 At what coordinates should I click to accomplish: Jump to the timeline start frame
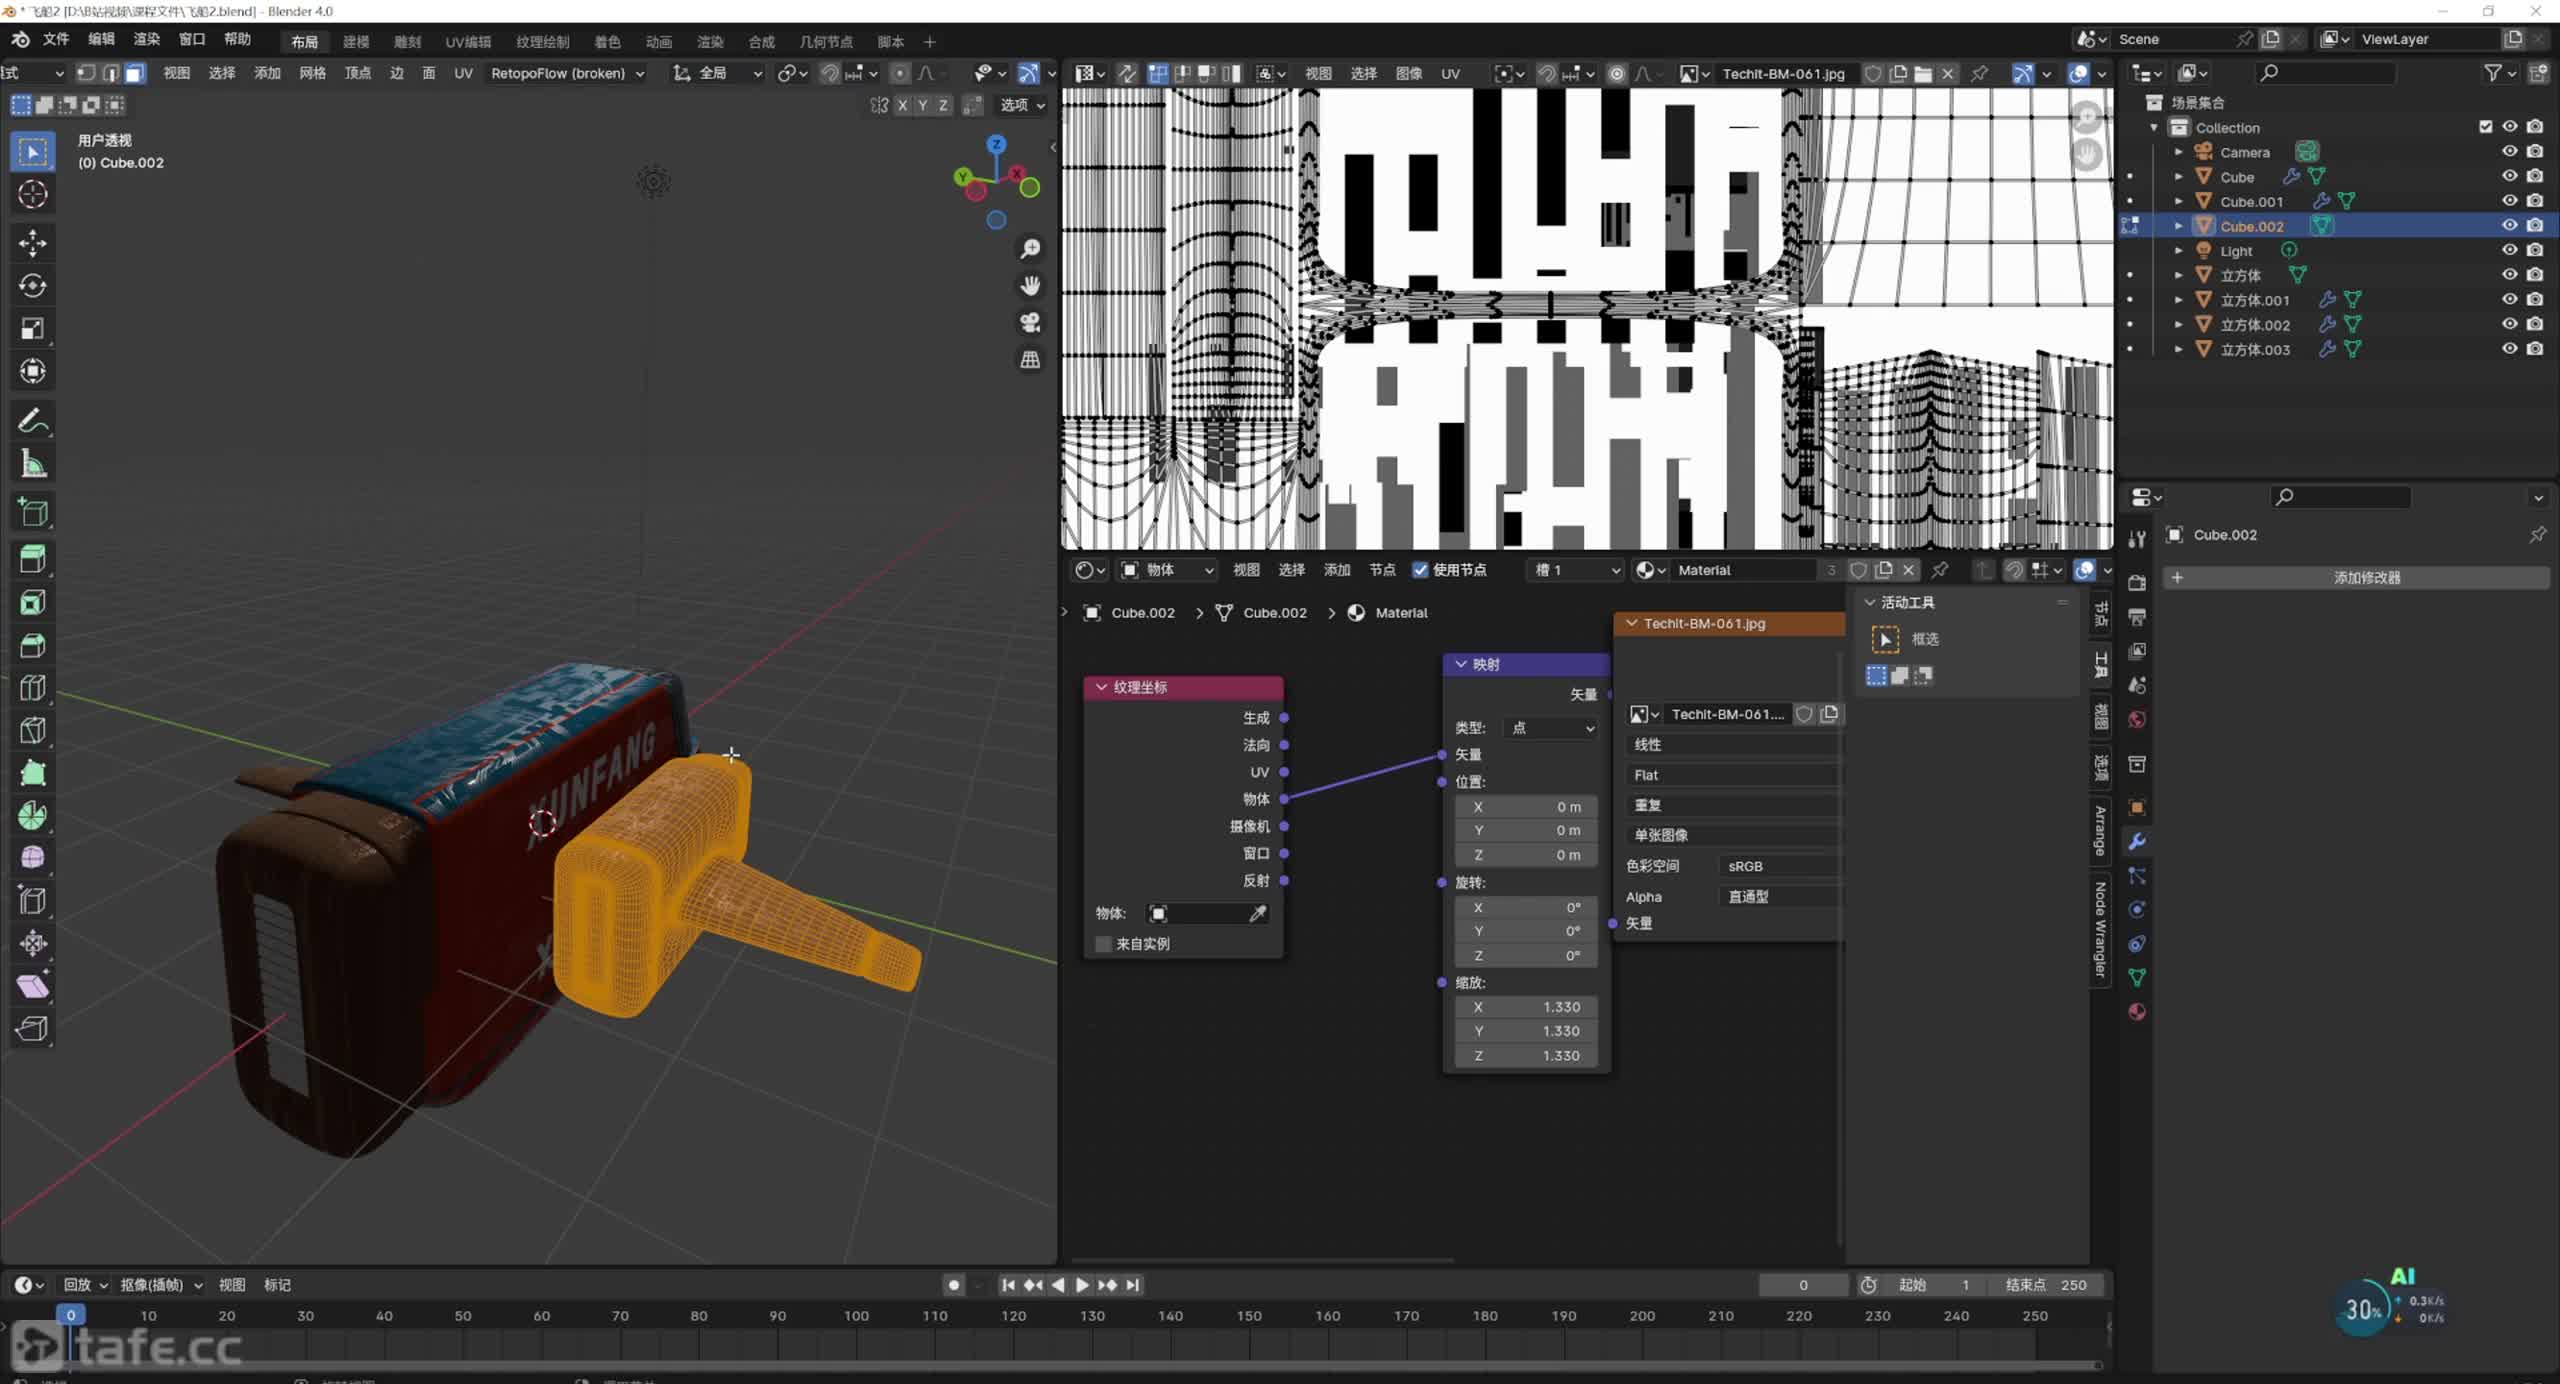pos(1008,1285)
